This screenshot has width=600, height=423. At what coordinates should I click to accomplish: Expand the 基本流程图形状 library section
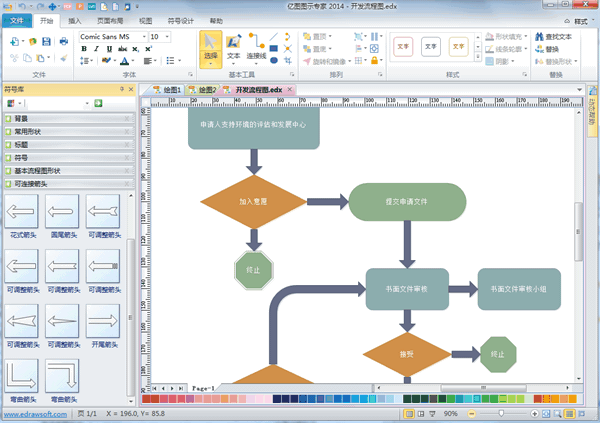pyautogui.click(x=68, y=170)
